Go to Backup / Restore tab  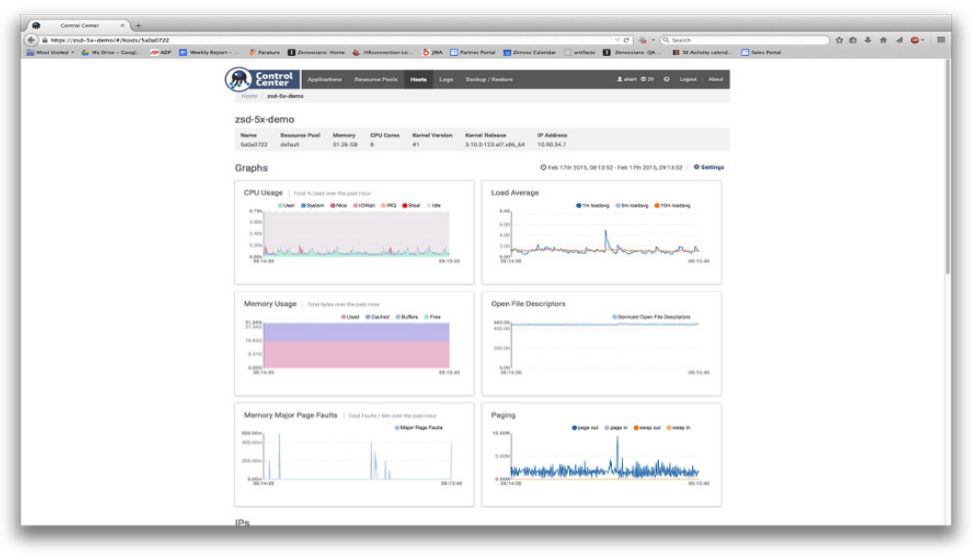(489, 79)
